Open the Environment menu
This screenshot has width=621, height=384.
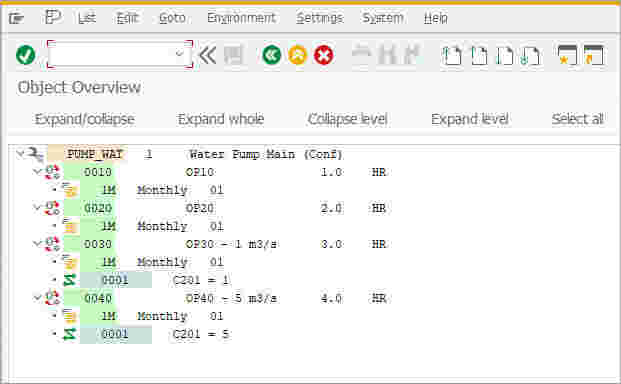pyautogui.click(x=241, y=18)
